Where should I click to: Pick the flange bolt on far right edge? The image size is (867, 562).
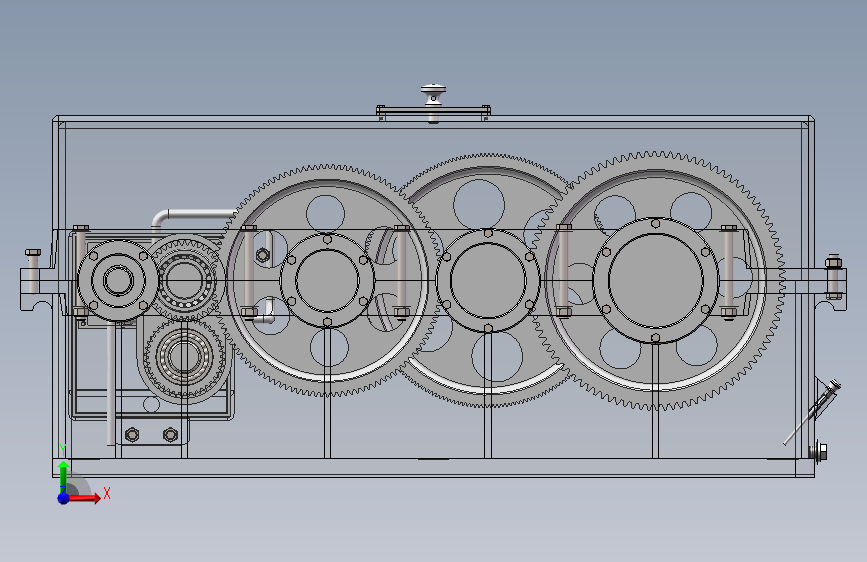pyautogui.click(x=834, y=277)
